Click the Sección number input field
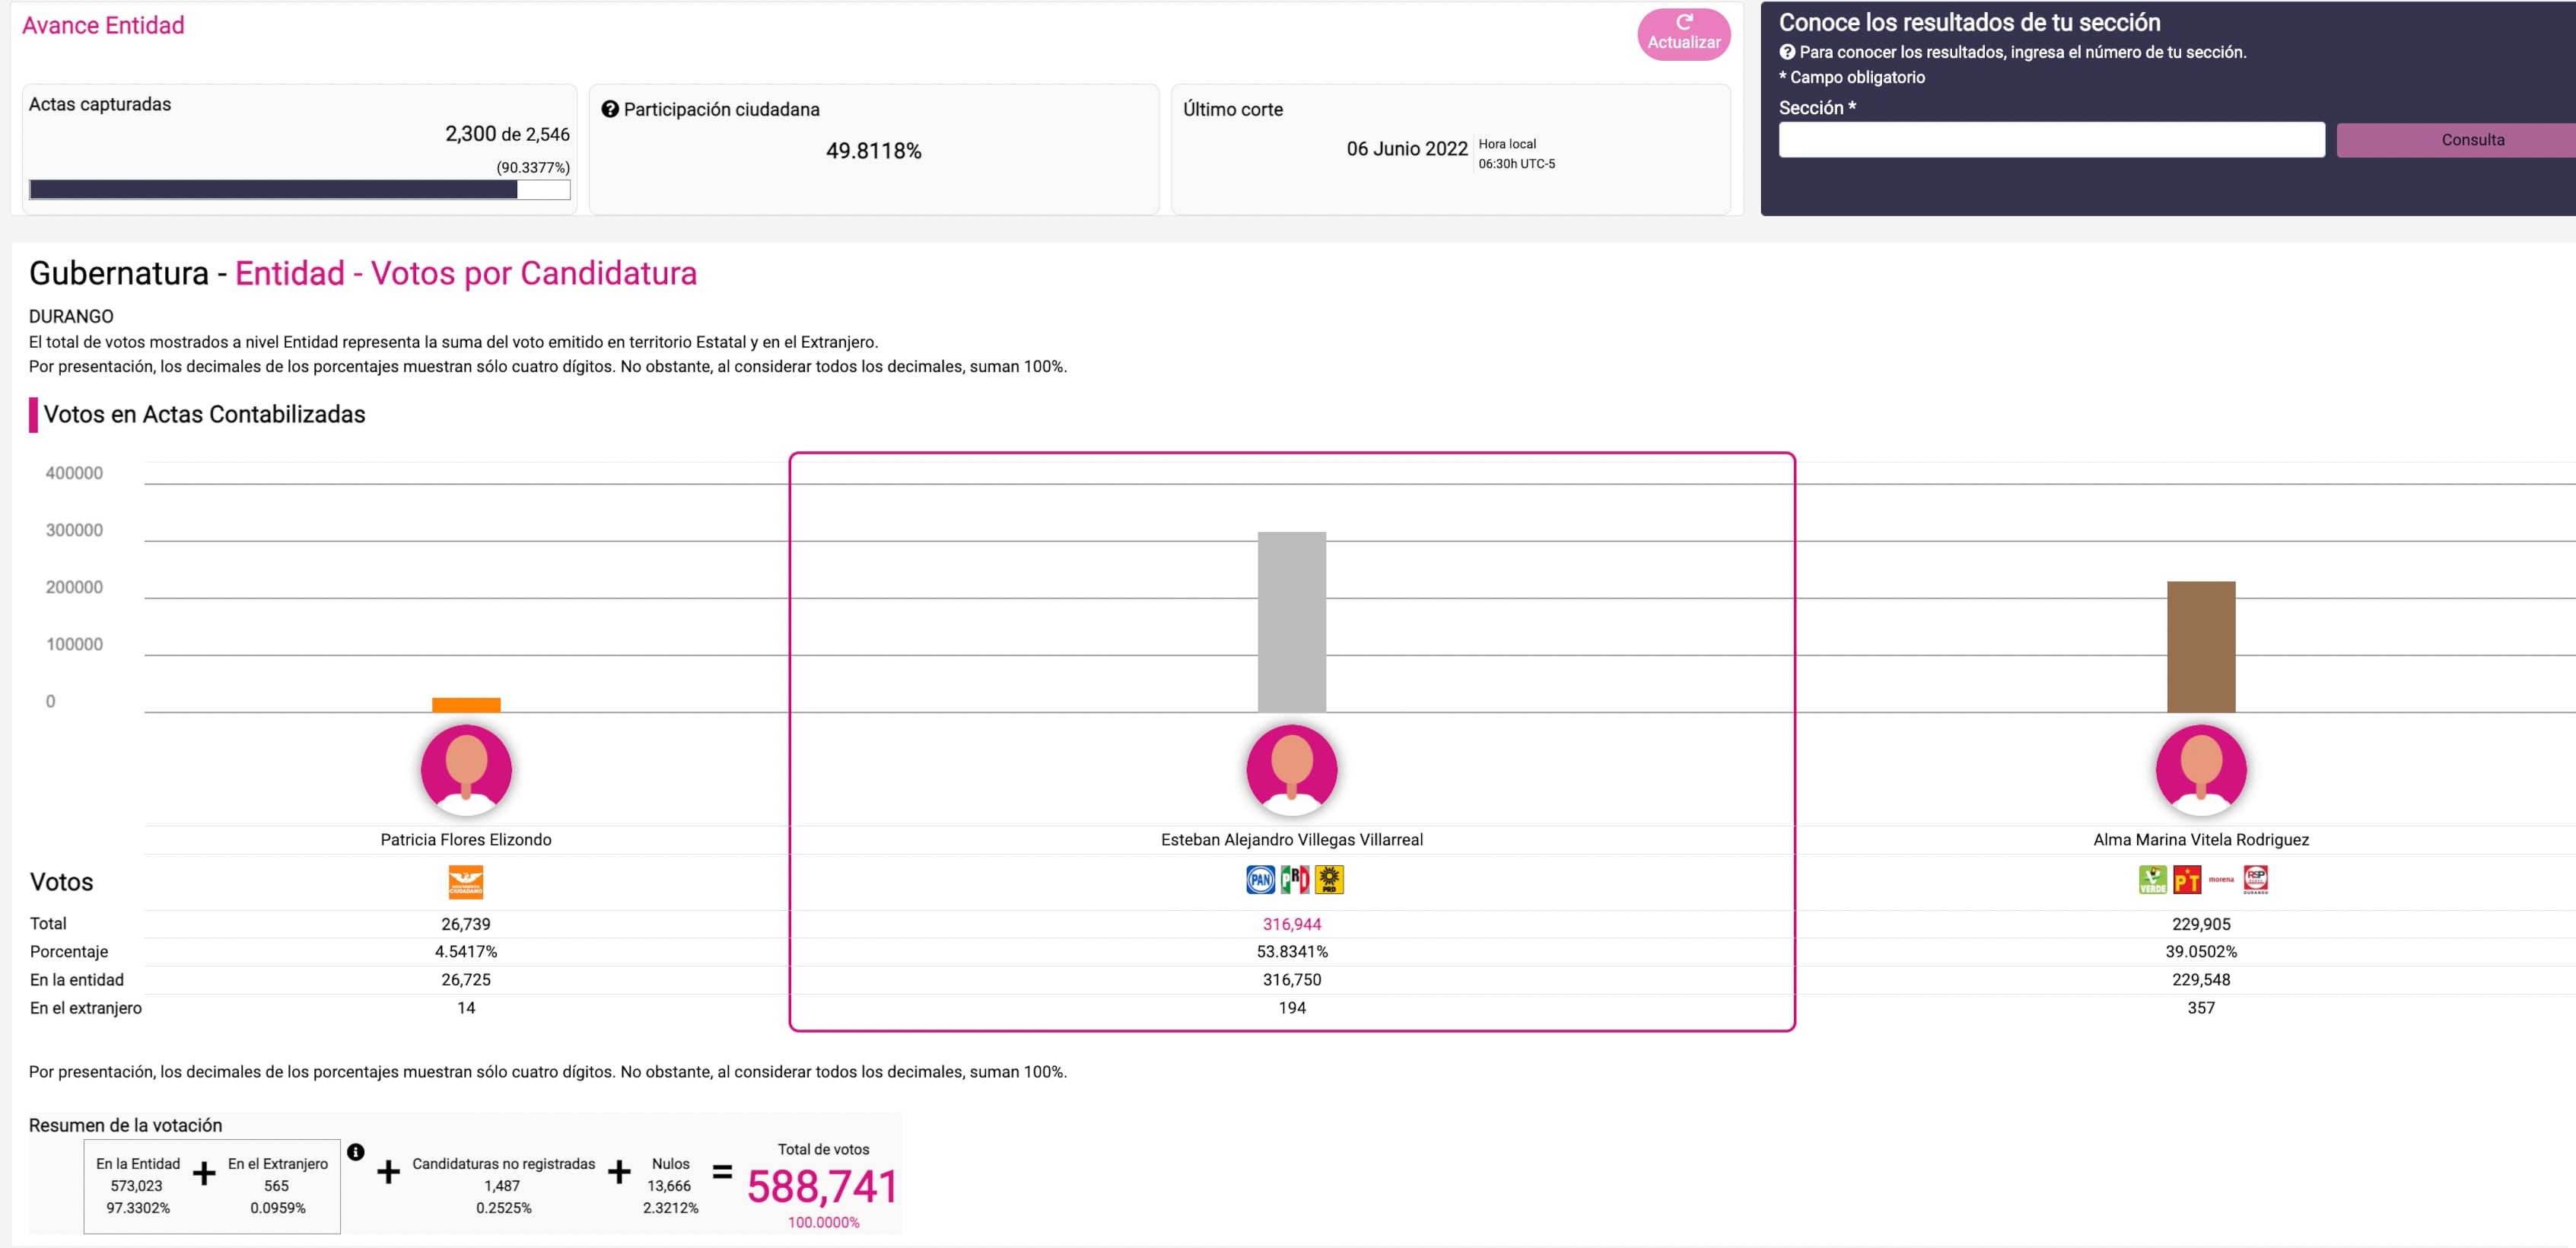The image size is (2576, 1248). 2050,140
